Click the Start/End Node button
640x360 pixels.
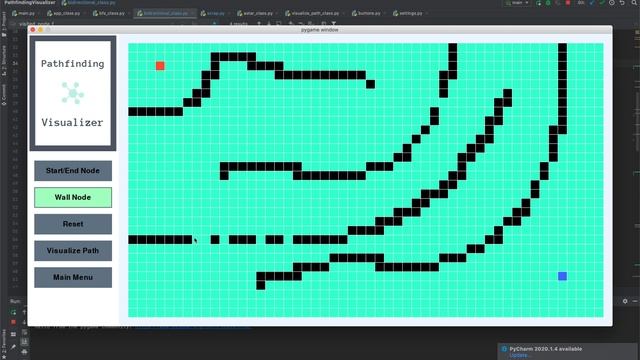[73, 171]
